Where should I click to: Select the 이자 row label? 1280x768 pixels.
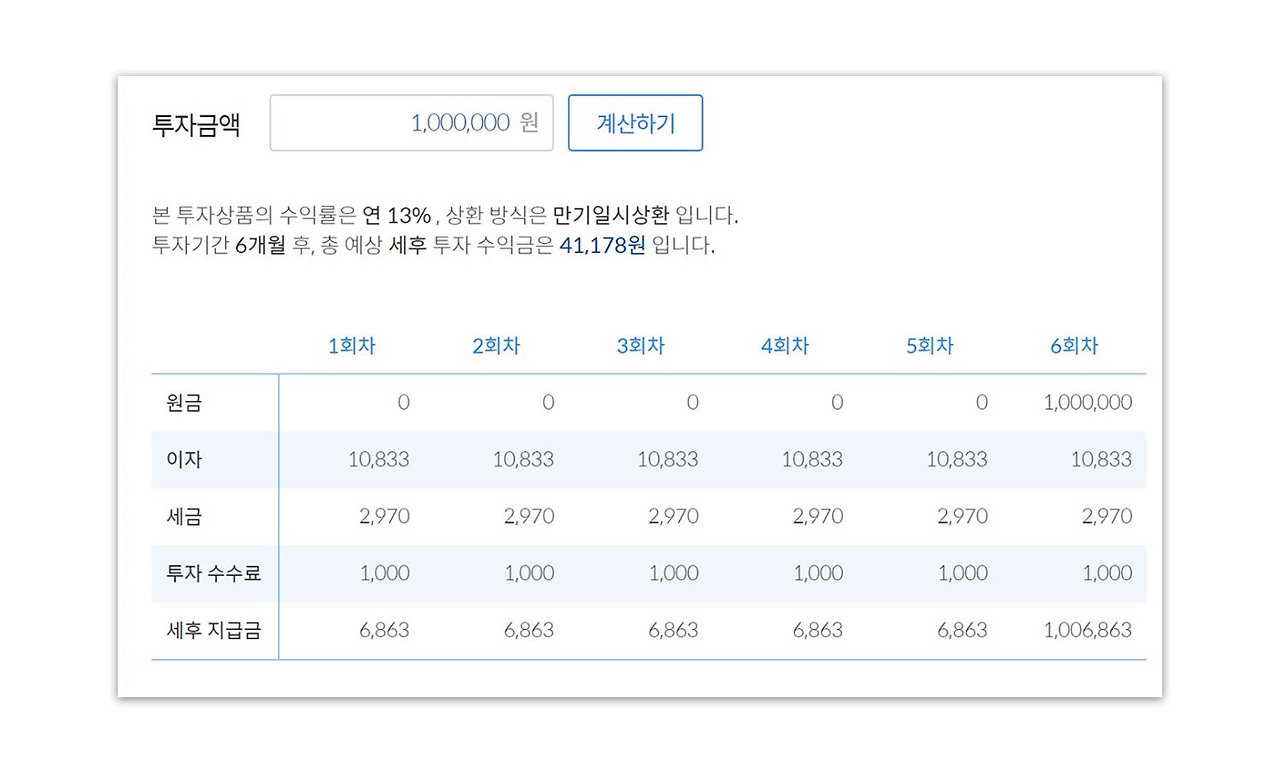click(184, 460)
